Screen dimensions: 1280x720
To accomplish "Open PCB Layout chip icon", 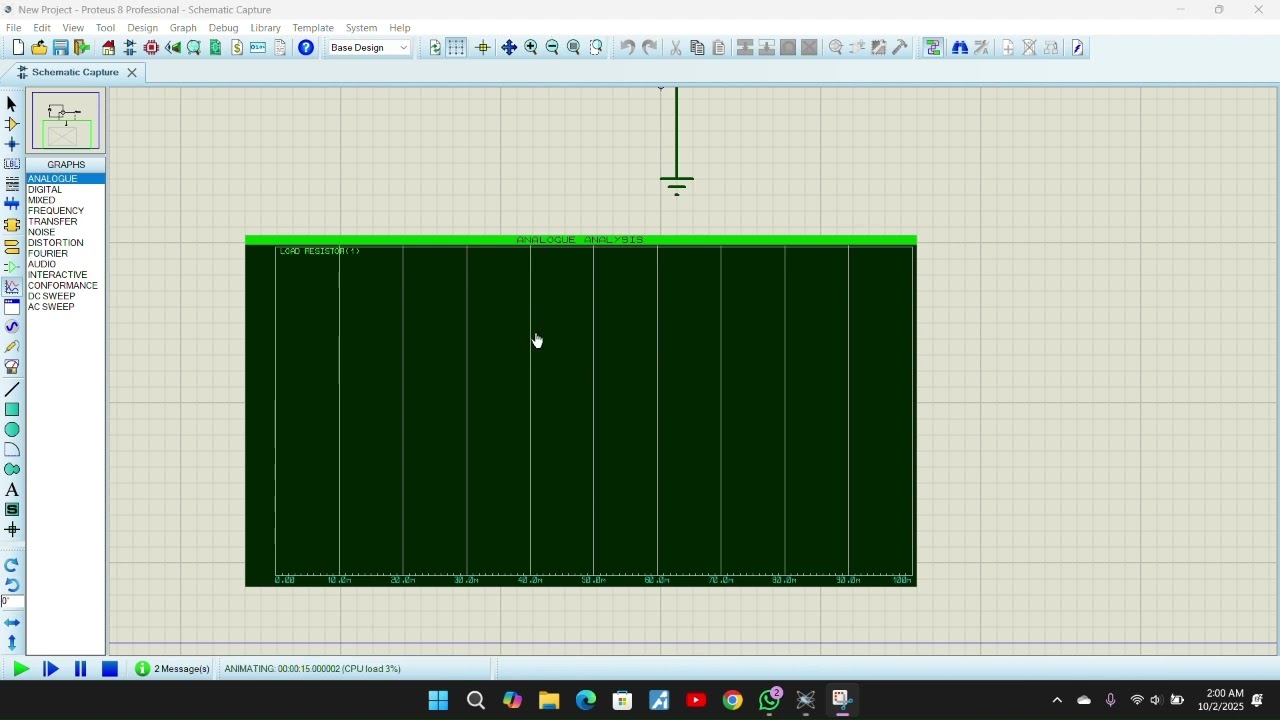I will coord(152,48).
